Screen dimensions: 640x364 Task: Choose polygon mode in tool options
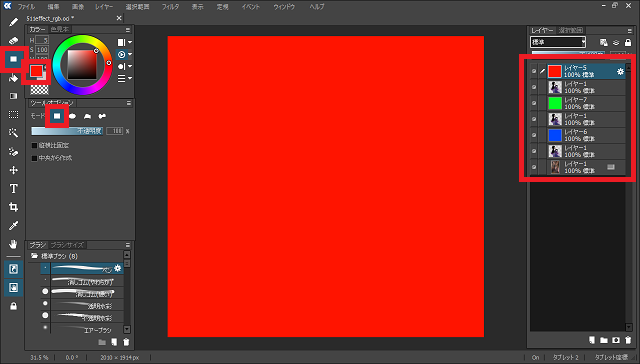click(87, 116)
